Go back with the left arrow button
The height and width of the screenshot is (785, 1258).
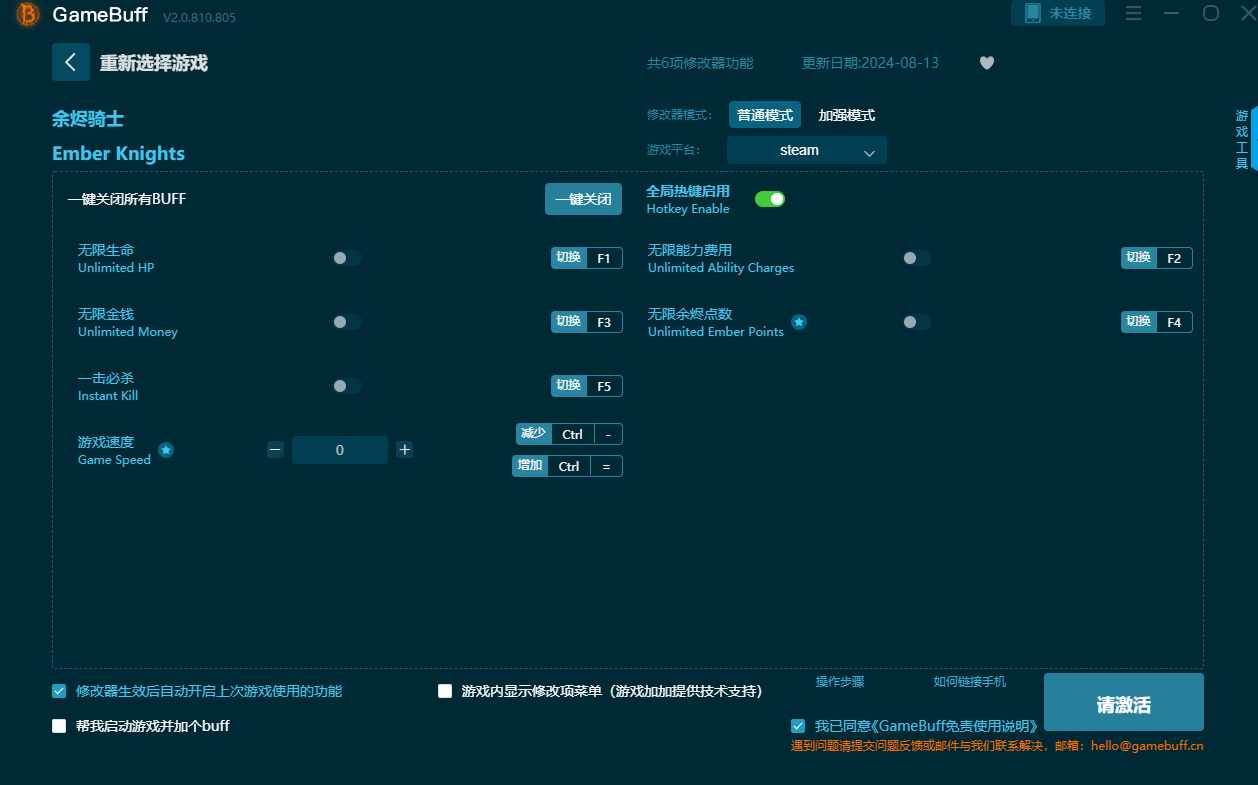pyautogui.click(x=71, y=62)
